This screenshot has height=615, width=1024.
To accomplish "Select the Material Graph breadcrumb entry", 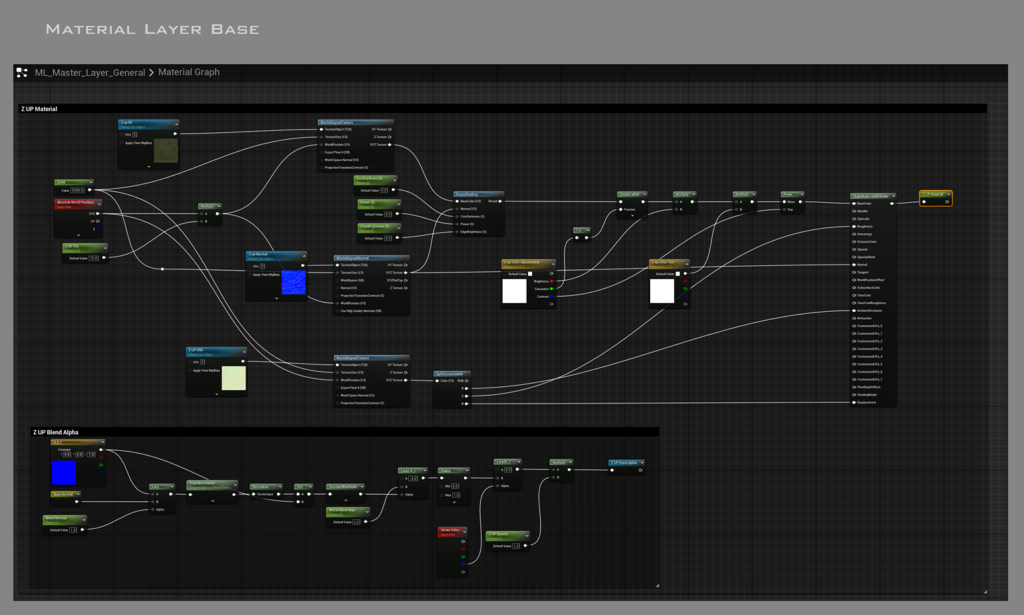I will tap(188, 72).
